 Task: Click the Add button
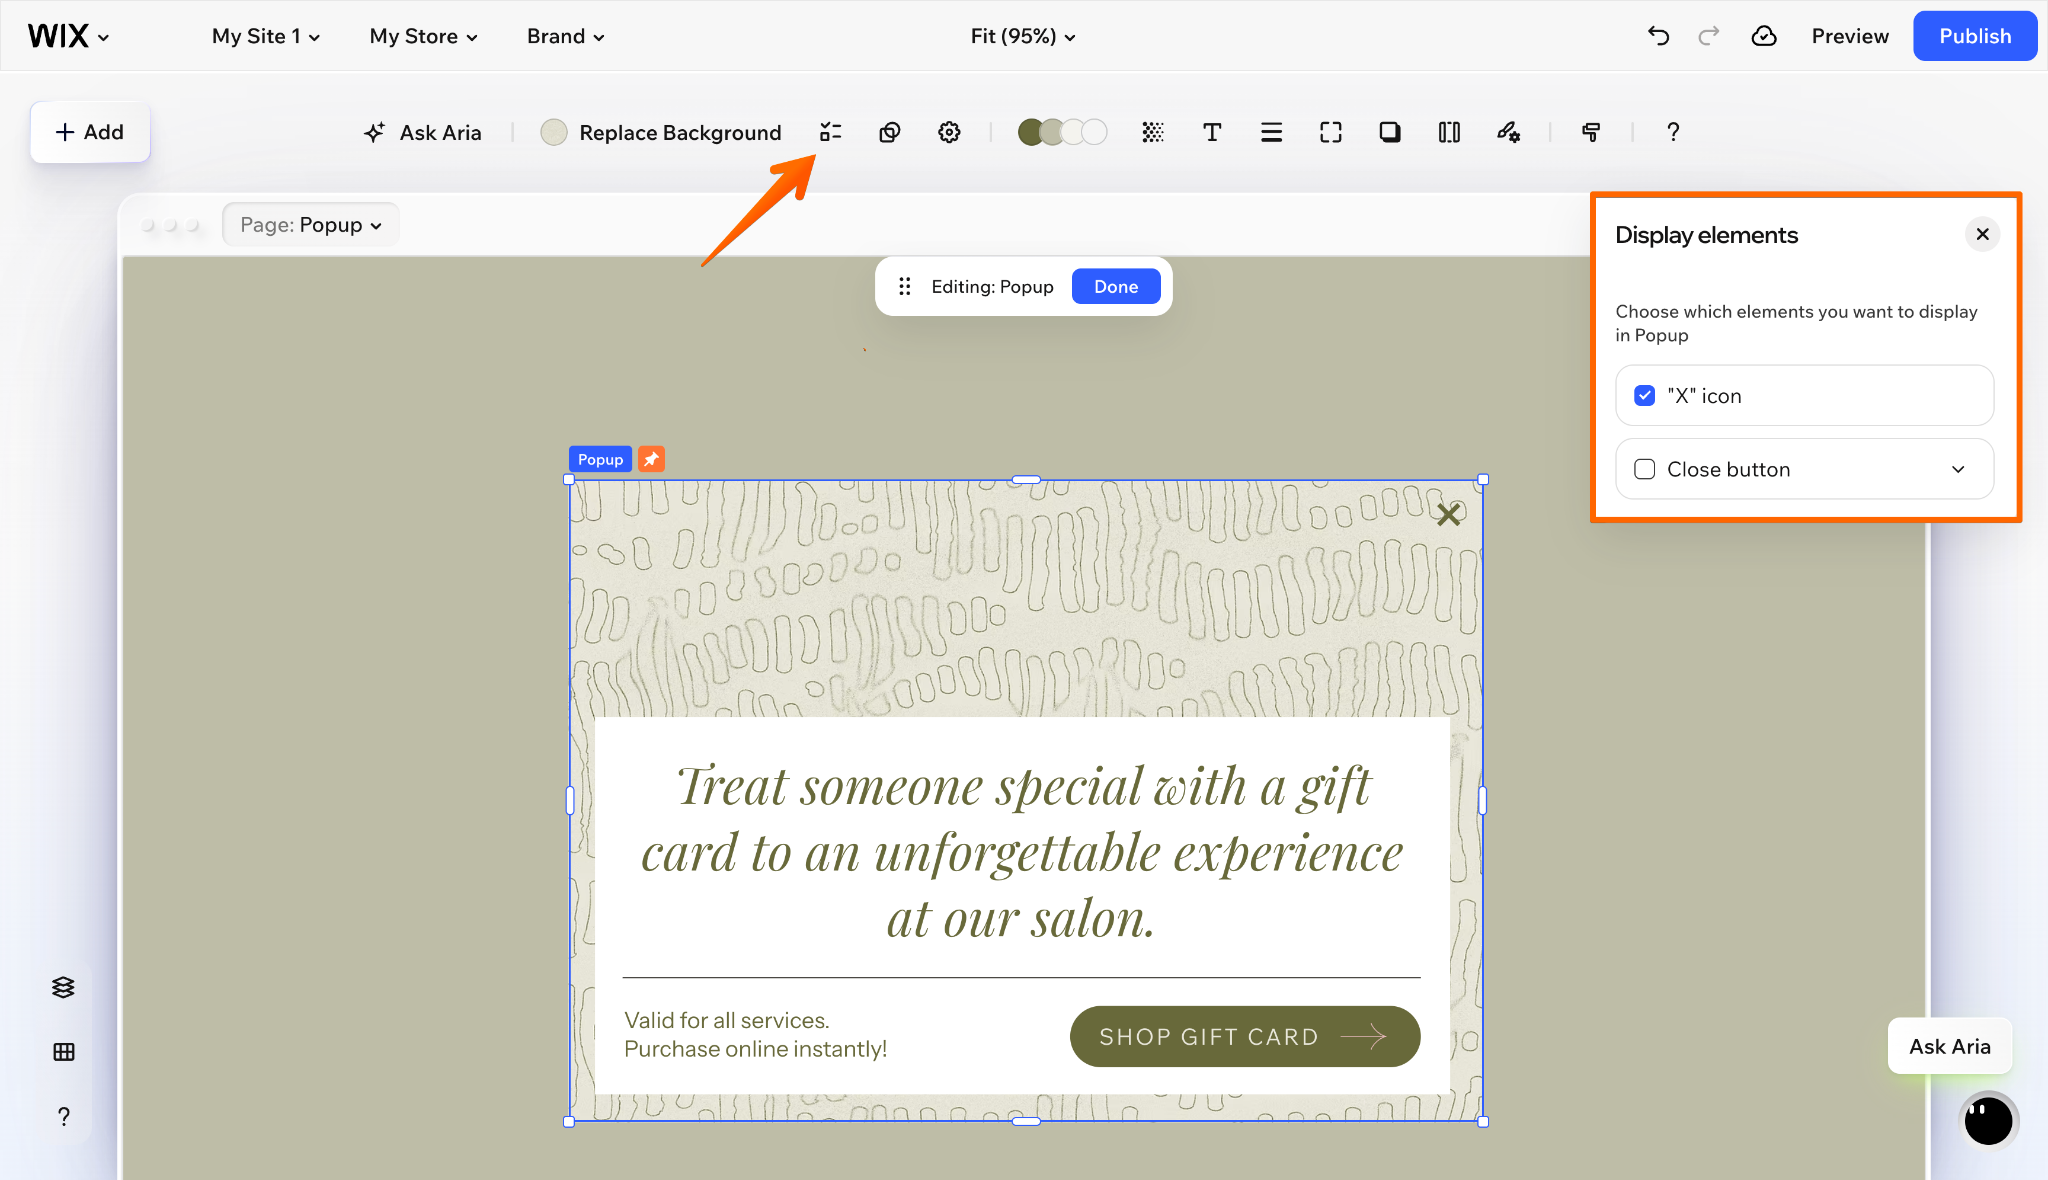pyautogui.click(x=90, y=132)
